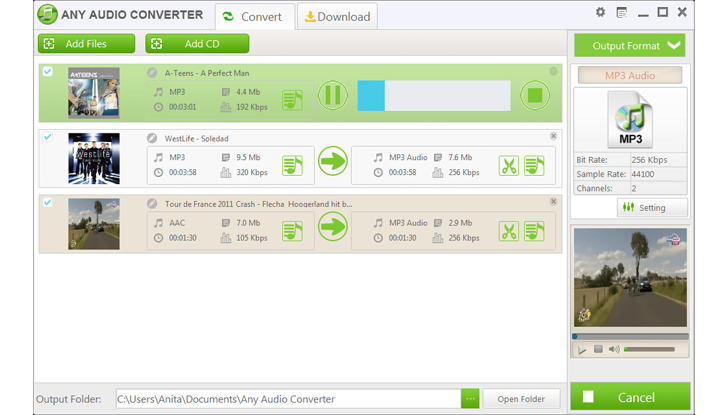Stop conversion of A-Teens - A Perfect Man
The image size is (728, 415).
[535, 96]
